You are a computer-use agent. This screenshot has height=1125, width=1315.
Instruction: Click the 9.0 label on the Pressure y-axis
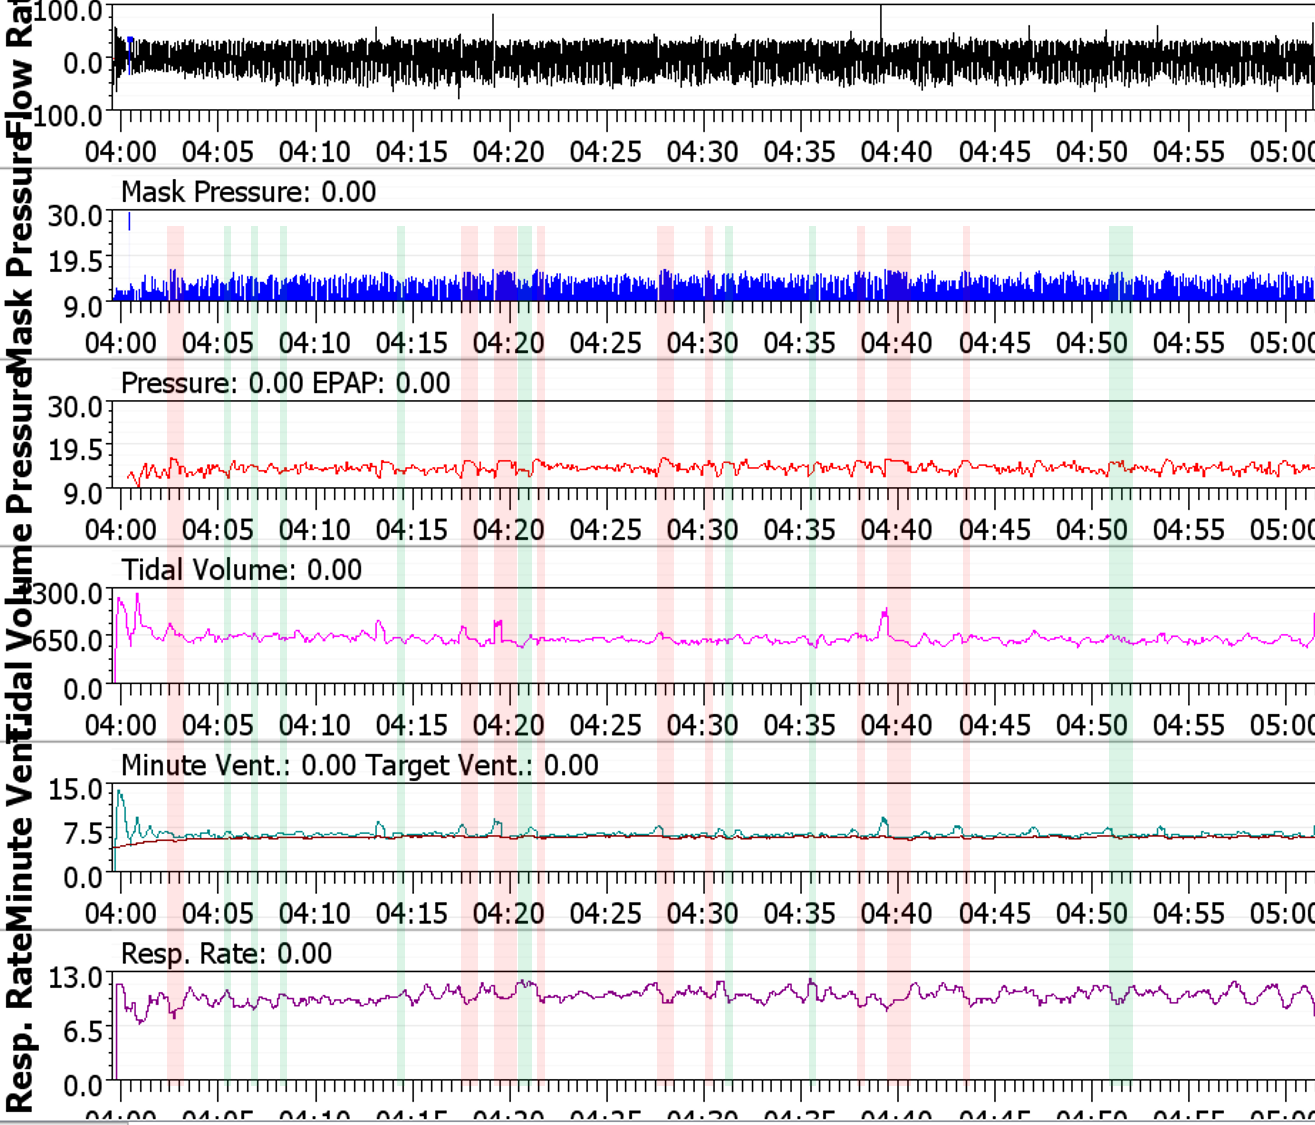coord(84,493)
